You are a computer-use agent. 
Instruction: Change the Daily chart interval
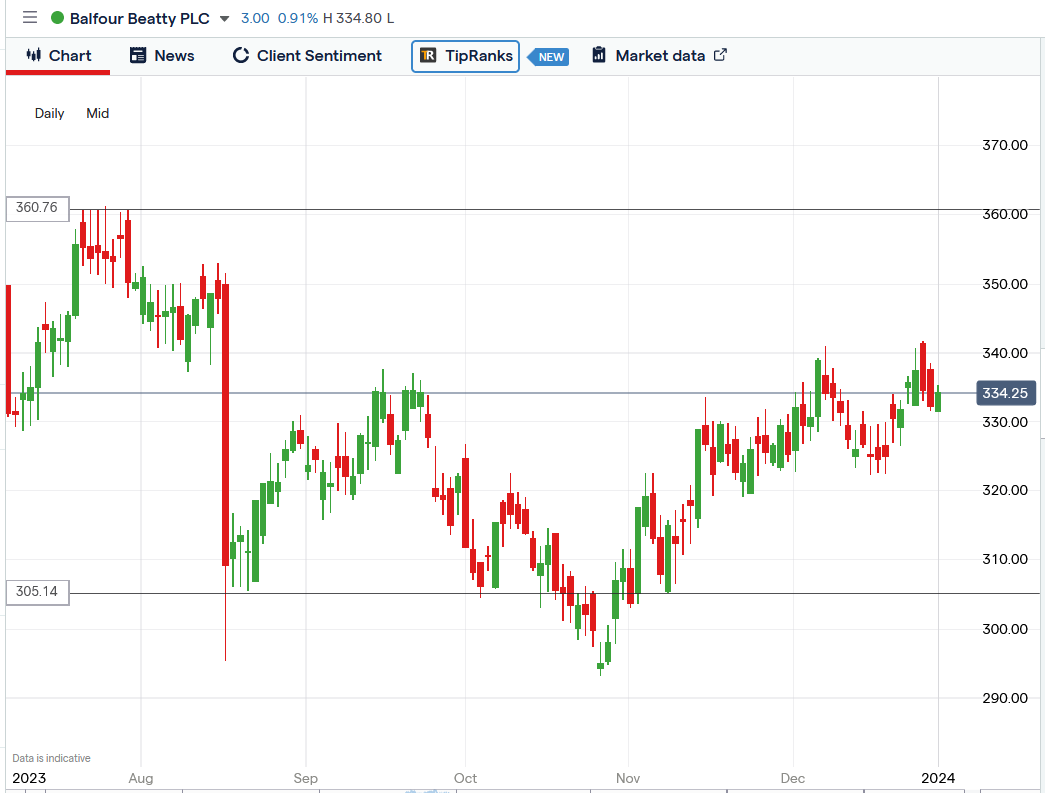(x=49, y=113)
